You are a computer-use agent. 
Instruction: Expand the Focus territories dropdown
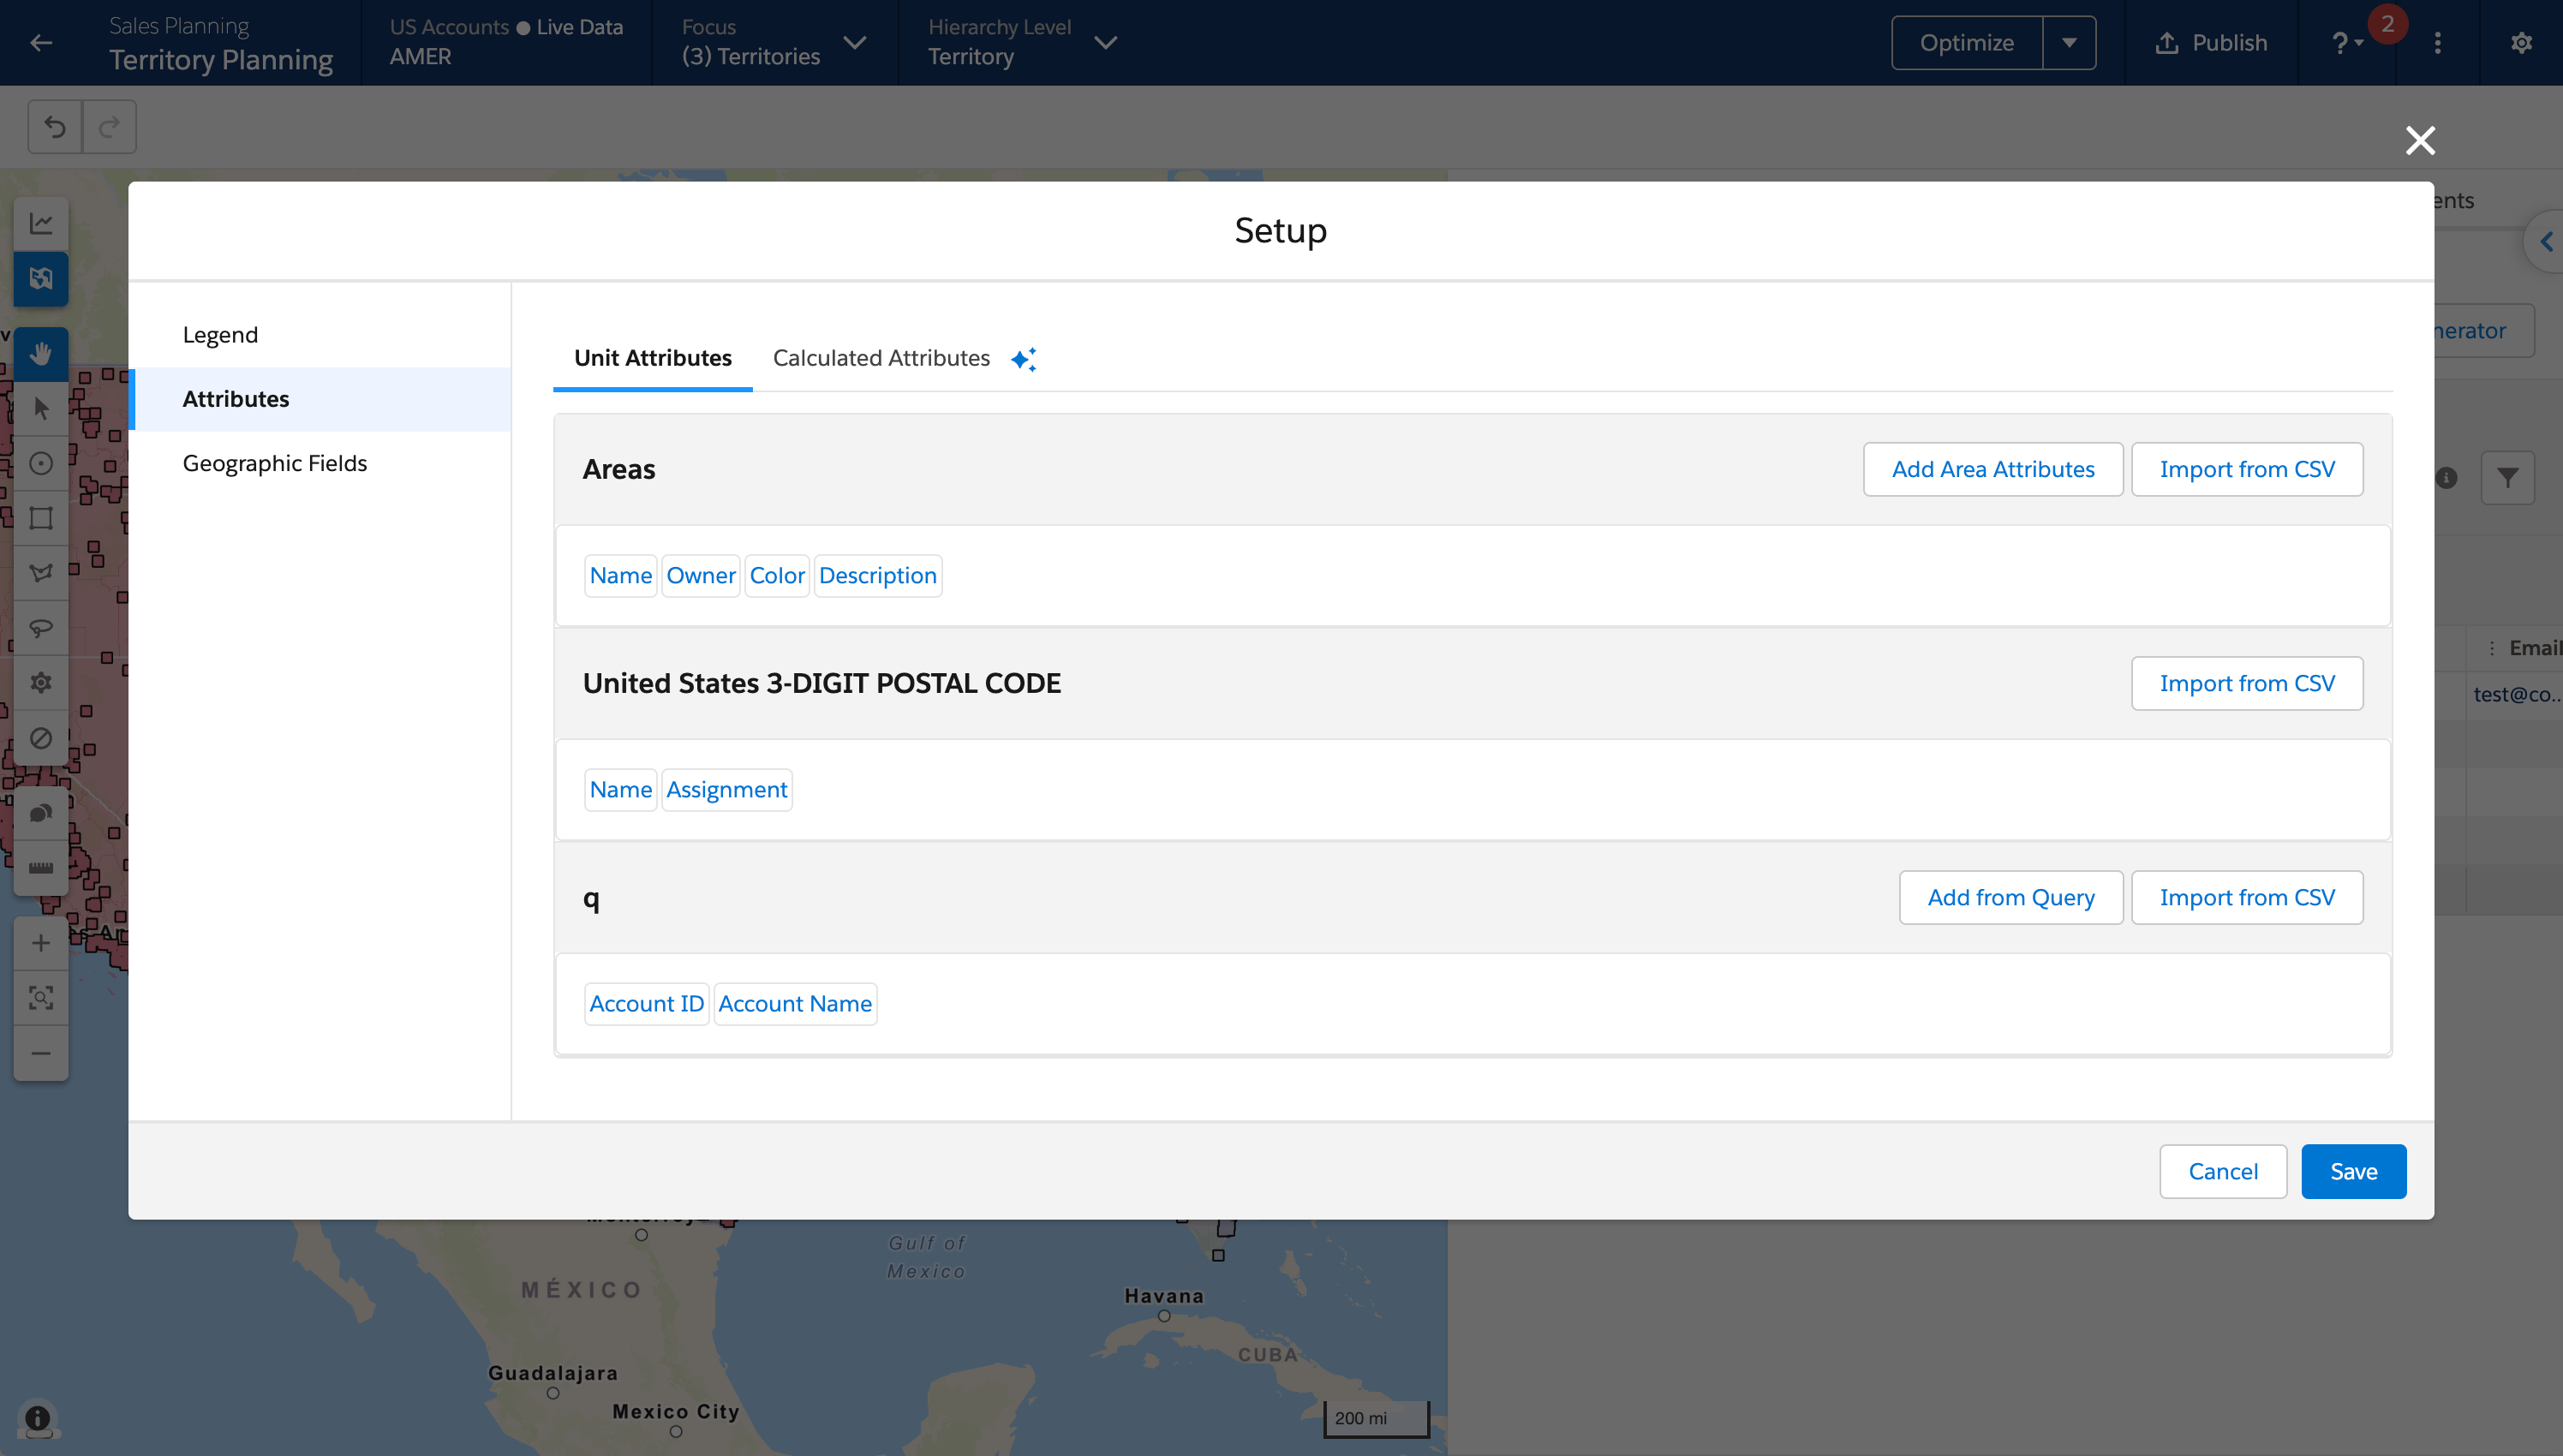coord(855,43)
